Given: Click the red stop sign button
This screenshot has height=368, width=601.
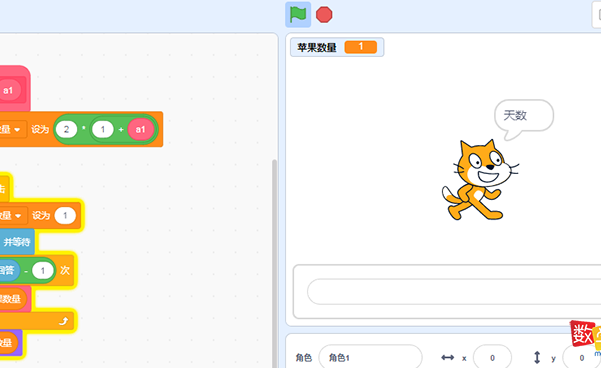Looking at the screenshot, I should [324, 15].
